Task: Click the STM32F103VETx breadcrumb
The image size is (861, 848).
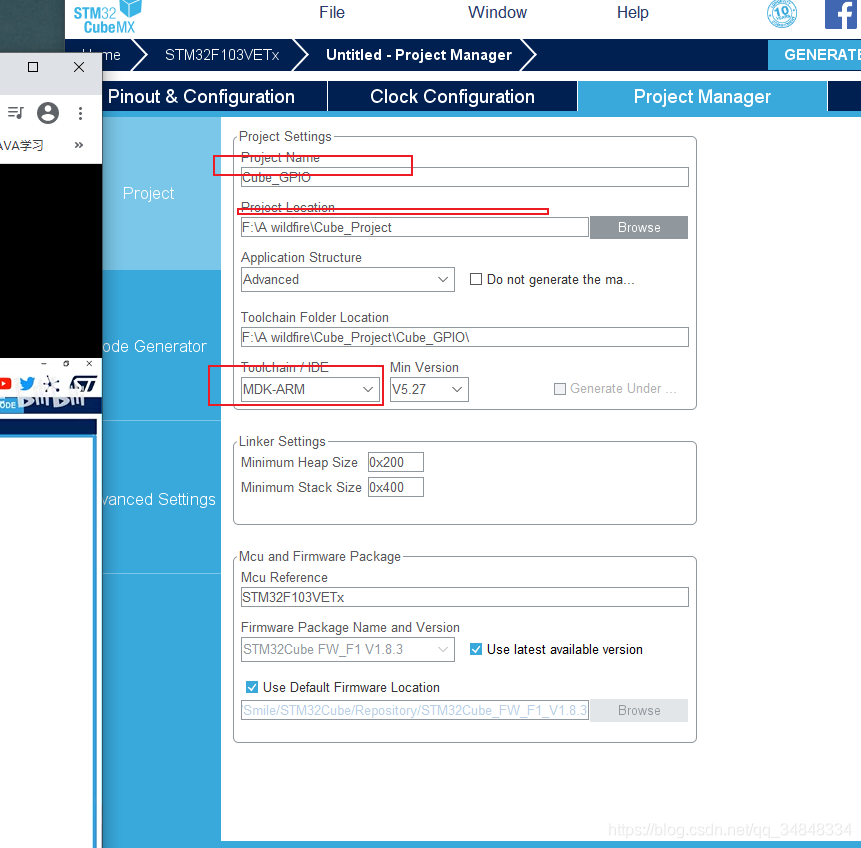Action: coord(222,55)
